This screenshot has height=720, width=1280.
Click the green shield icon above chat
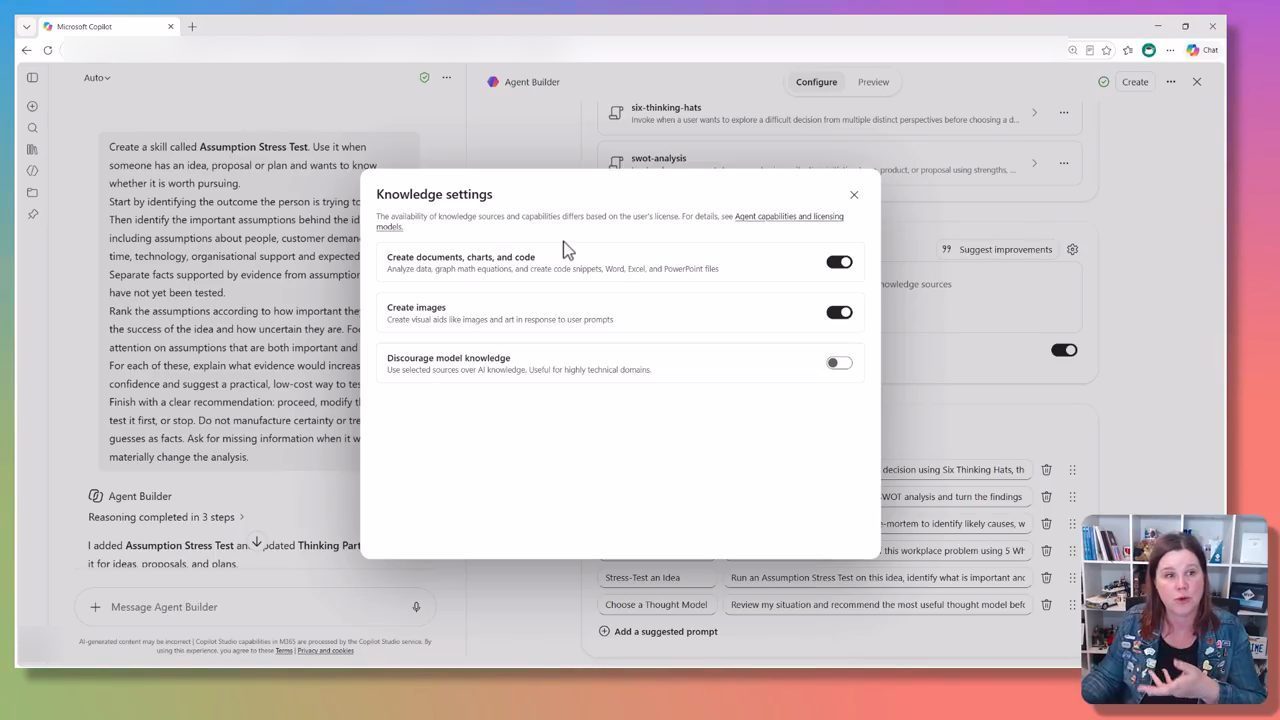click(x=424, y=77)
